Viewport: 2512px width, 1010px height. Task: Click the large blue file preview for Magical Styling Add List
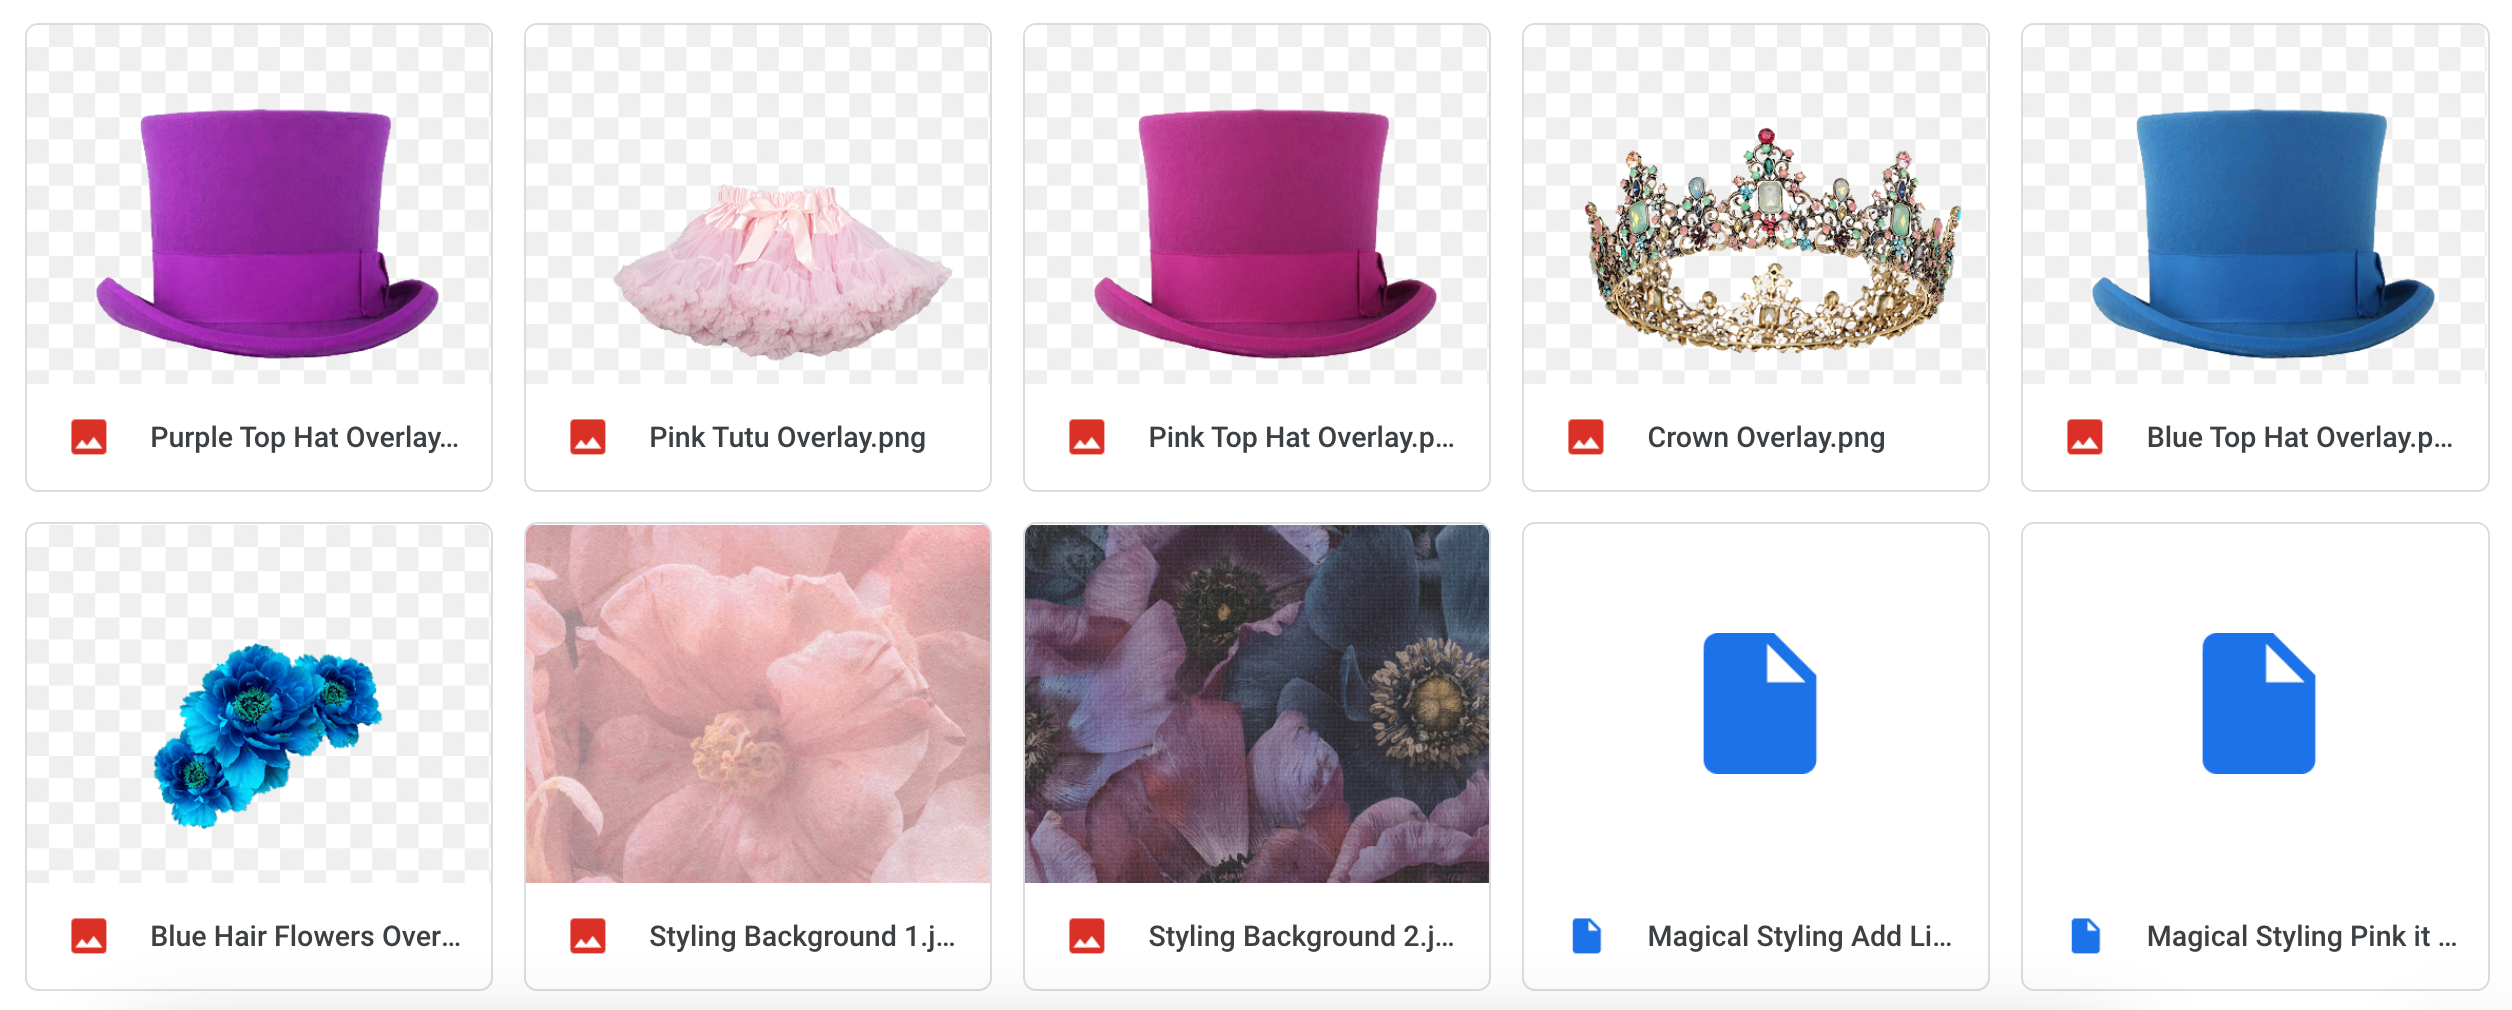coord(1756,703)
